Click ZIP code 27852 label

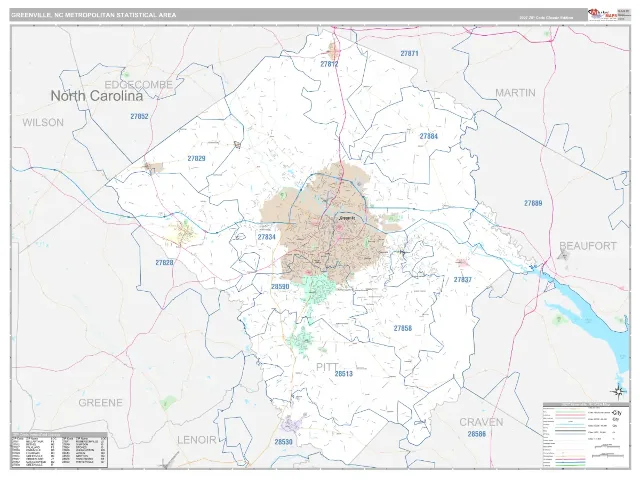139,116
